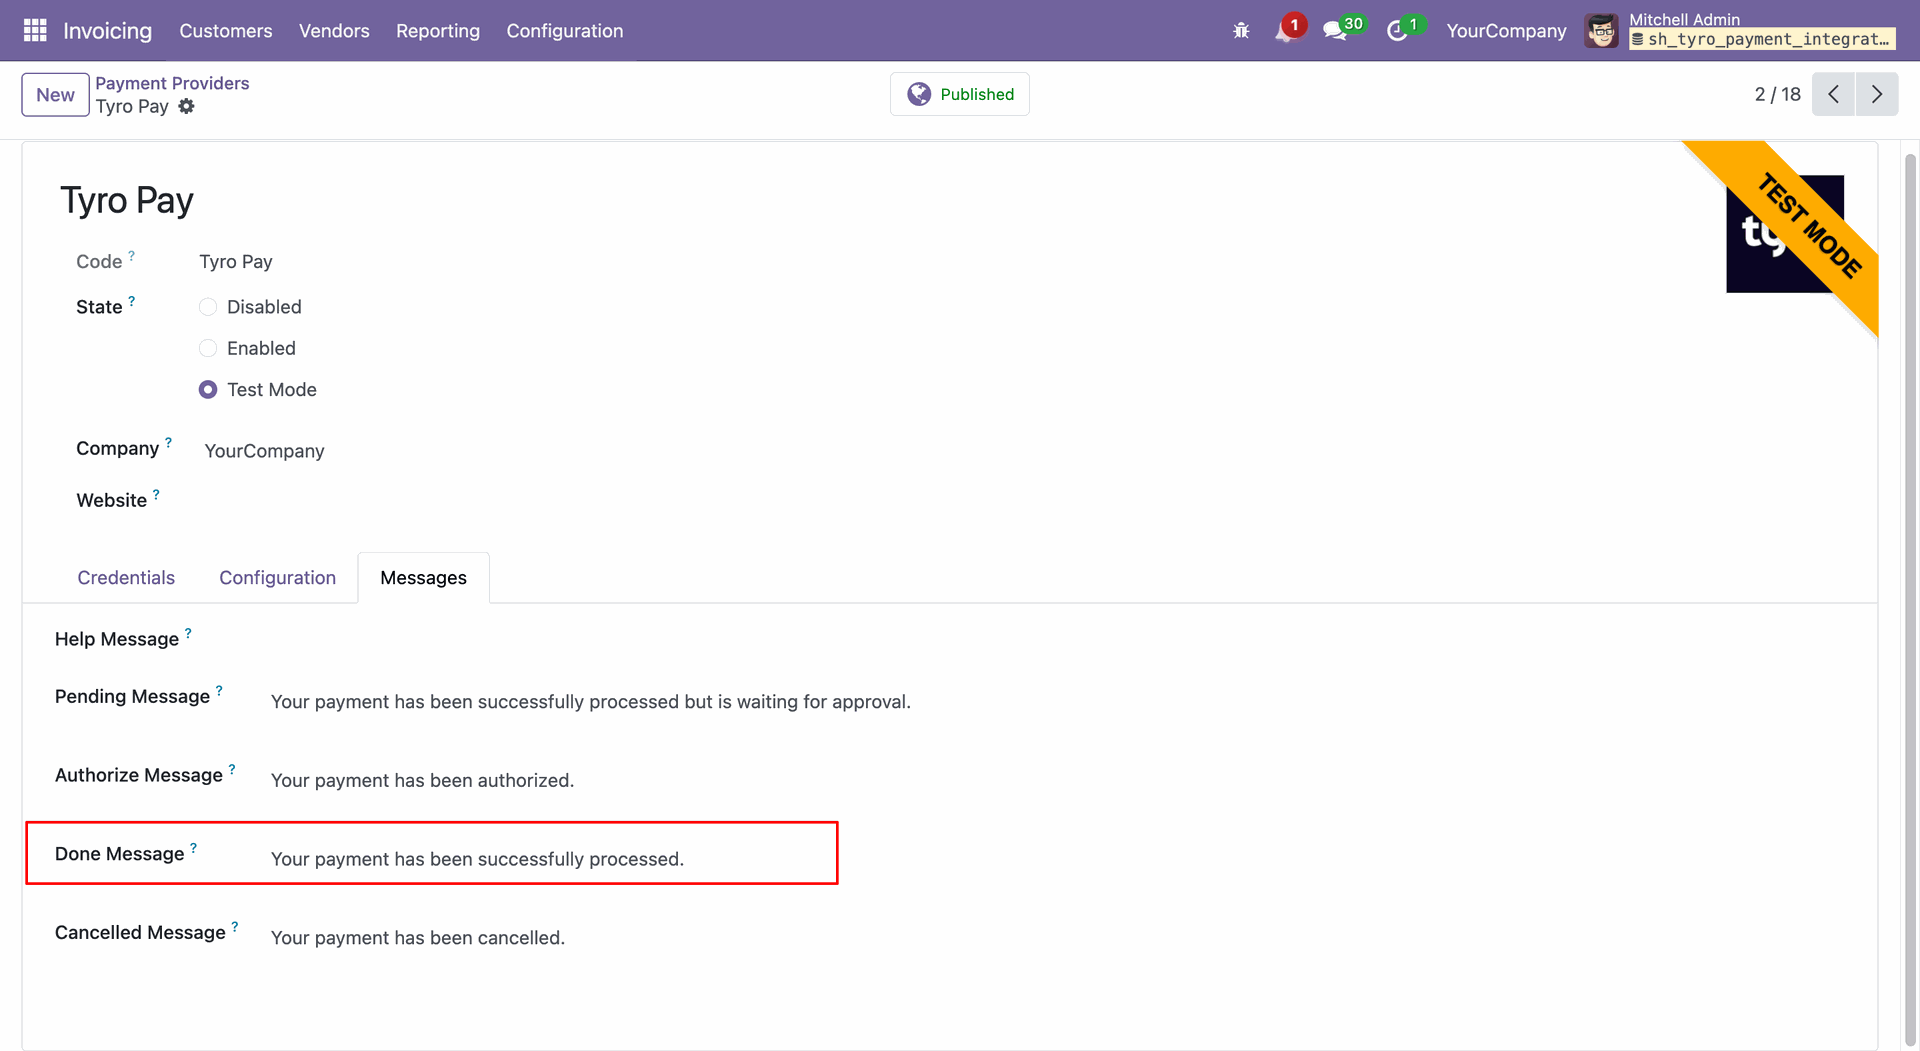This screenshot has width=1920, height=1051.
Task: Open the activities clock icon
Action: [1397, 31]
